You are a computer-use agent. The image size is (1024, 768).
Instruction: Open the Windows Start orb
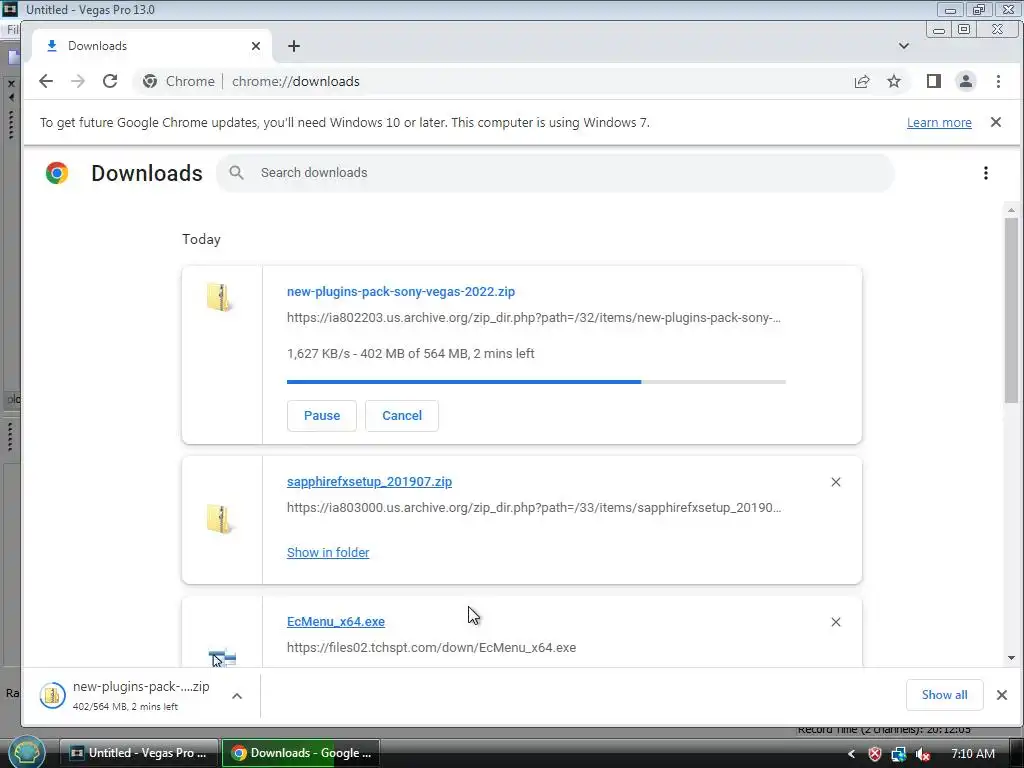click(26, 752)
